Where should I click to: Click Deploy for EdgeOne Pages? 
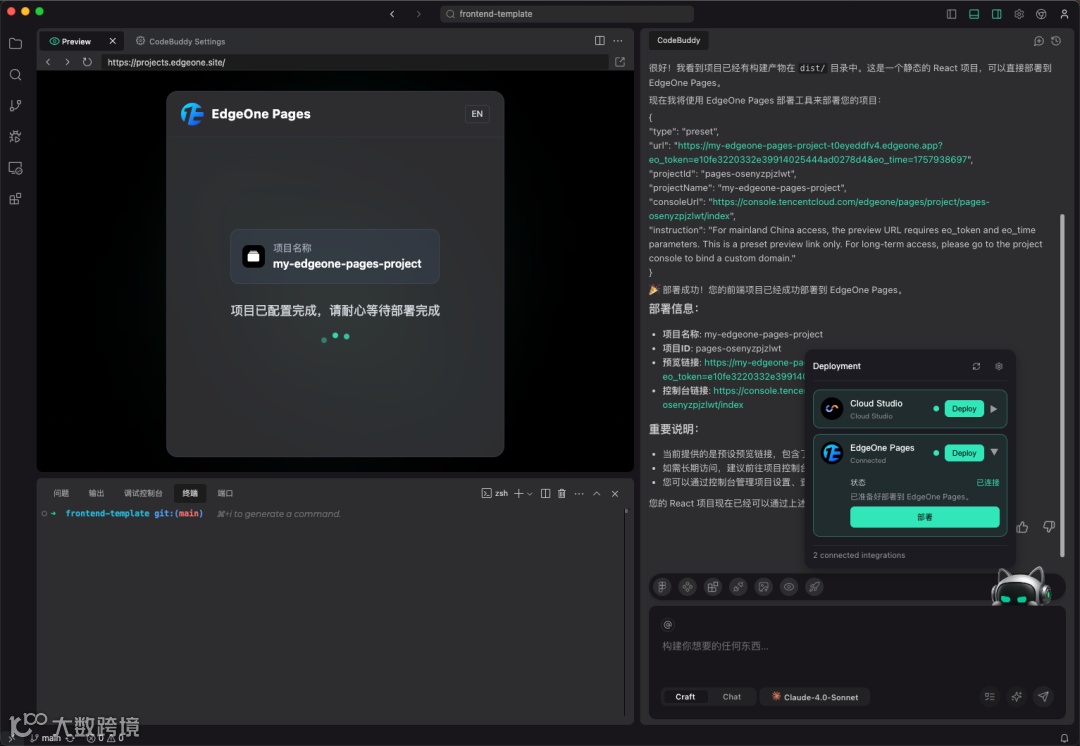(x=964, y=453)
